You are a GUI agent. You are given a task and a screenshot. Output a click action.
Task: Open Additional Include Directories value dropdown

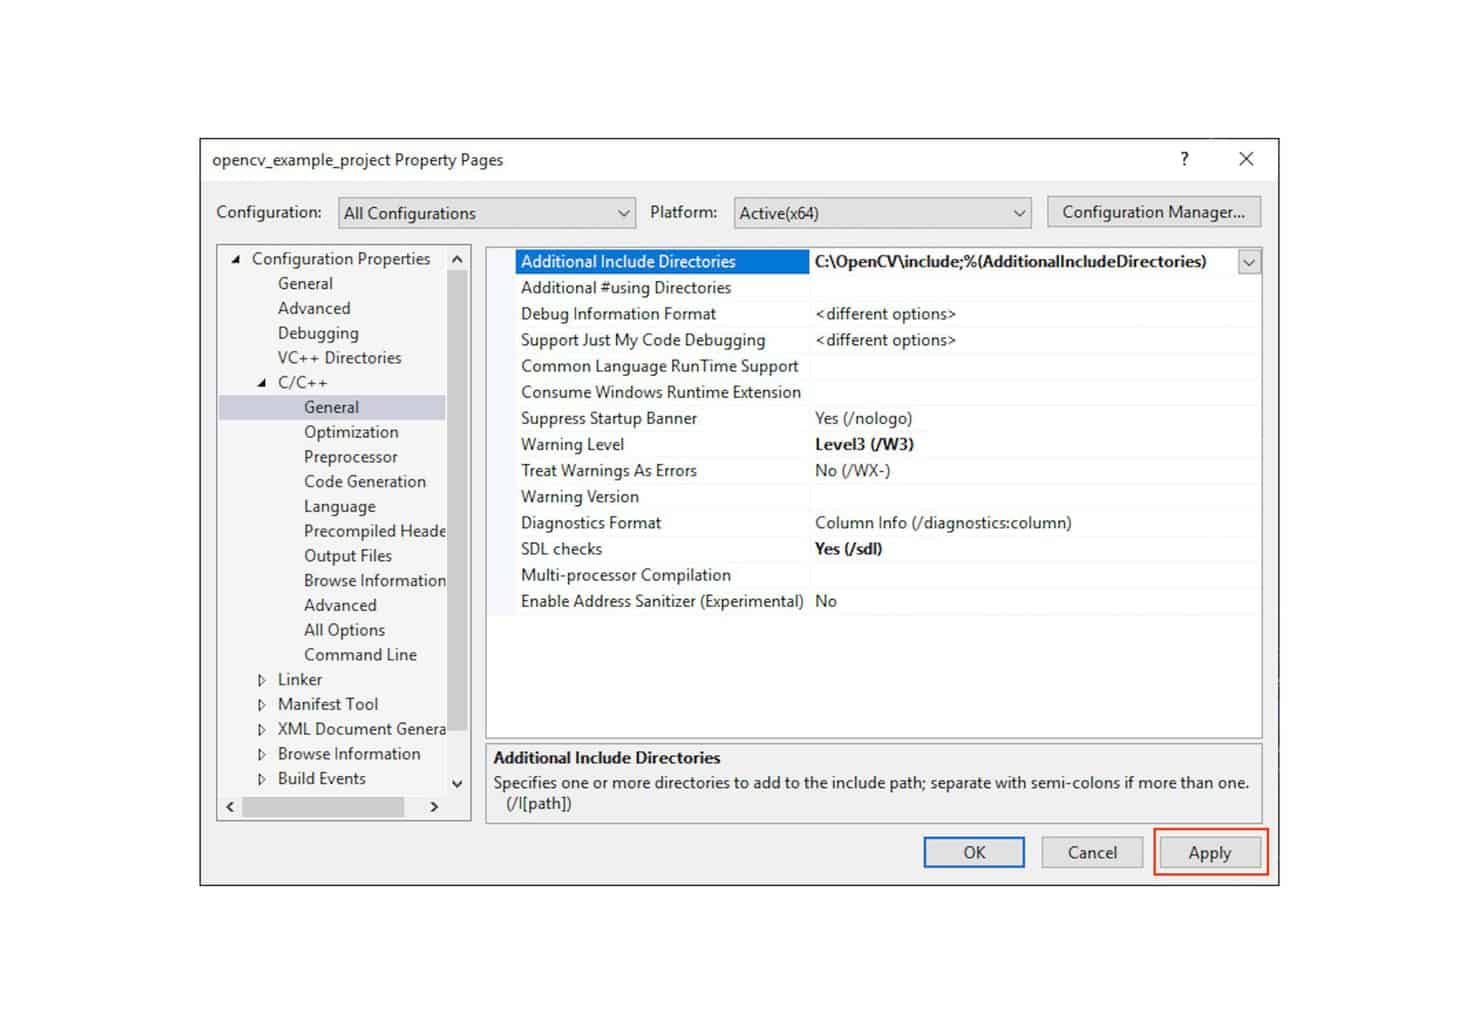[x=1249, y=262]
